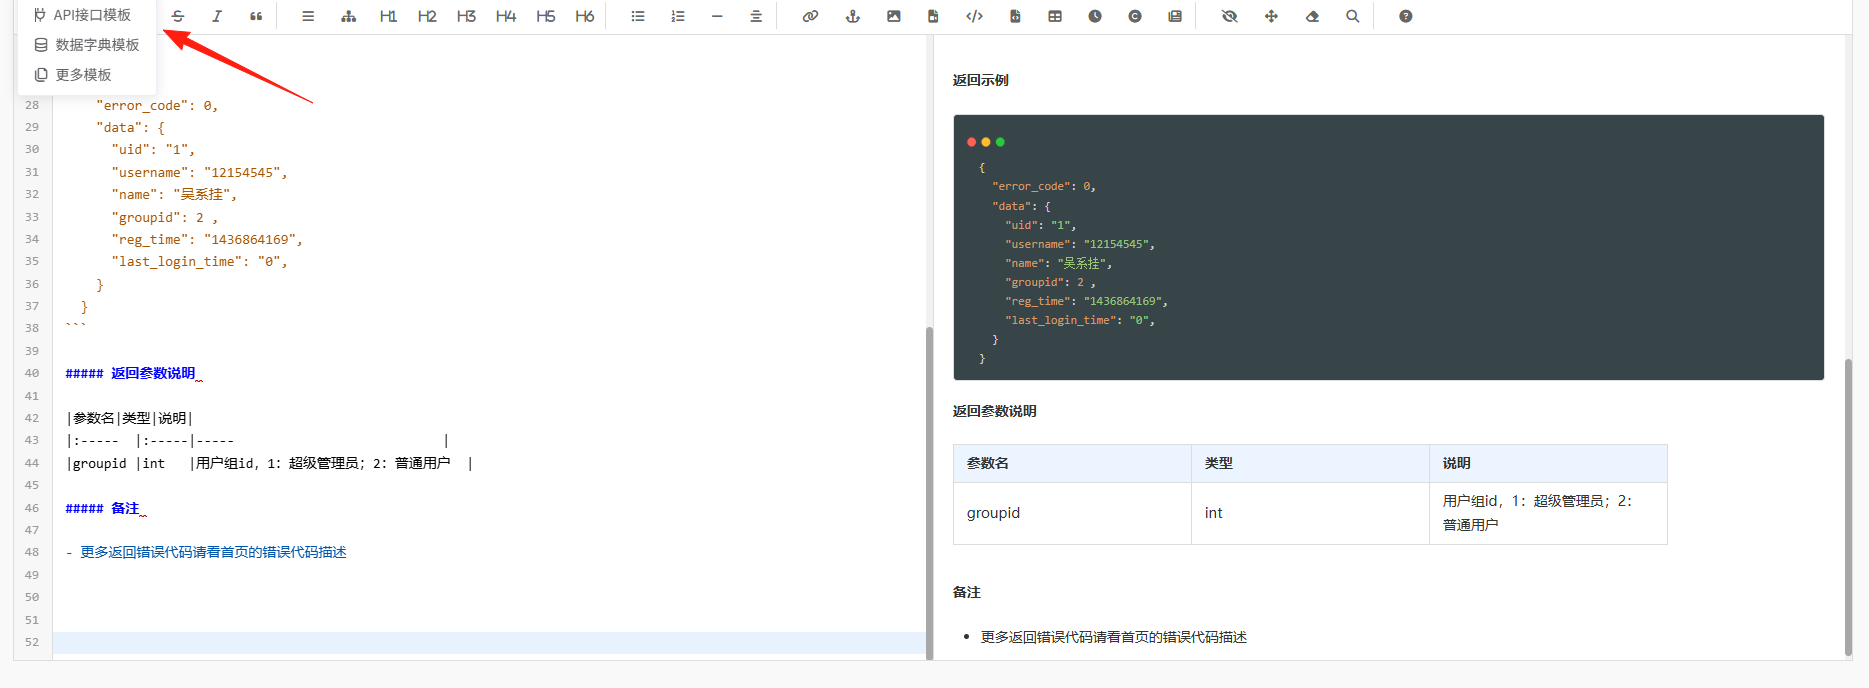Open search in the editor
Image resolution: width=1869 pixels, height=688 pixels.
1353,16
